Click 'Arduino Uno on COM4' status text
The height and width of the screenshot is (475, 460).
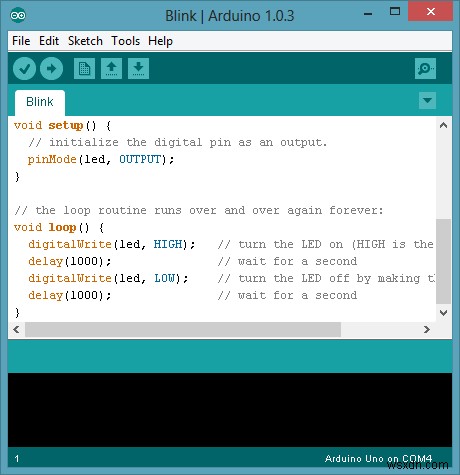pos(378,459)
